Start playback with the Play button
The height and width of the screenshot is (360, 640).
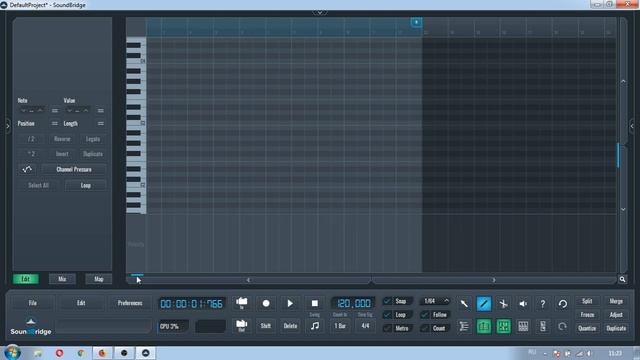[290, 303]
